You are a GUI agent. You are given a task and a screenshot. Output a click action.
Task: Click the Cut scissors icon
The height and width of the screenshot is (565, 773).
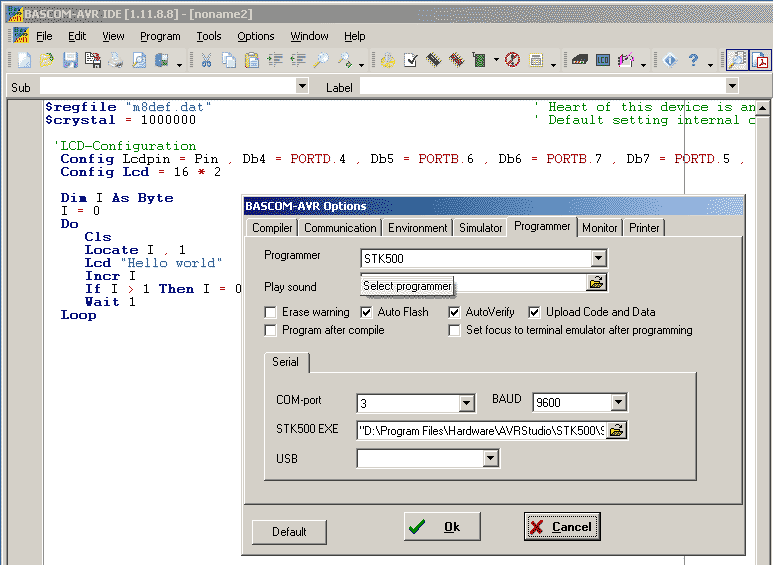(207, 60)
